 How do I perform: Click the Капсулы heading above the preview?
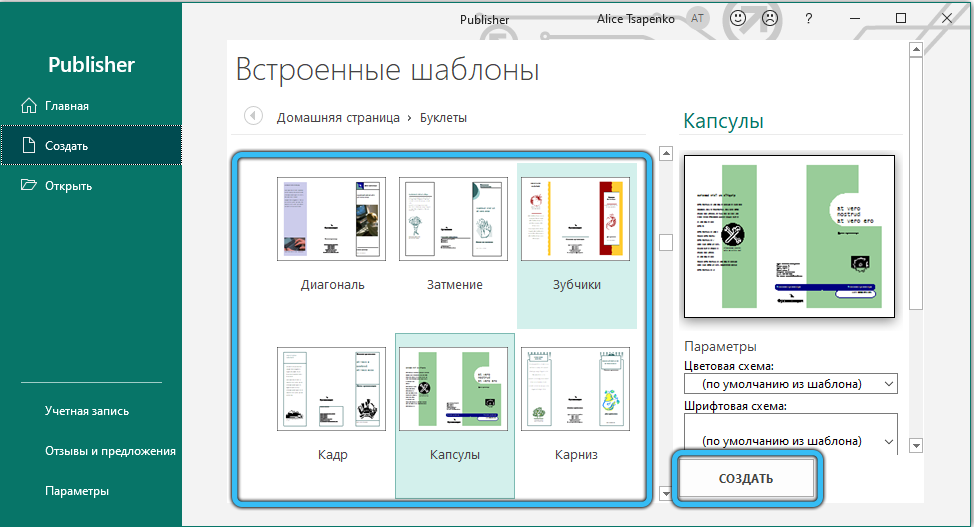tap(723, 121)
